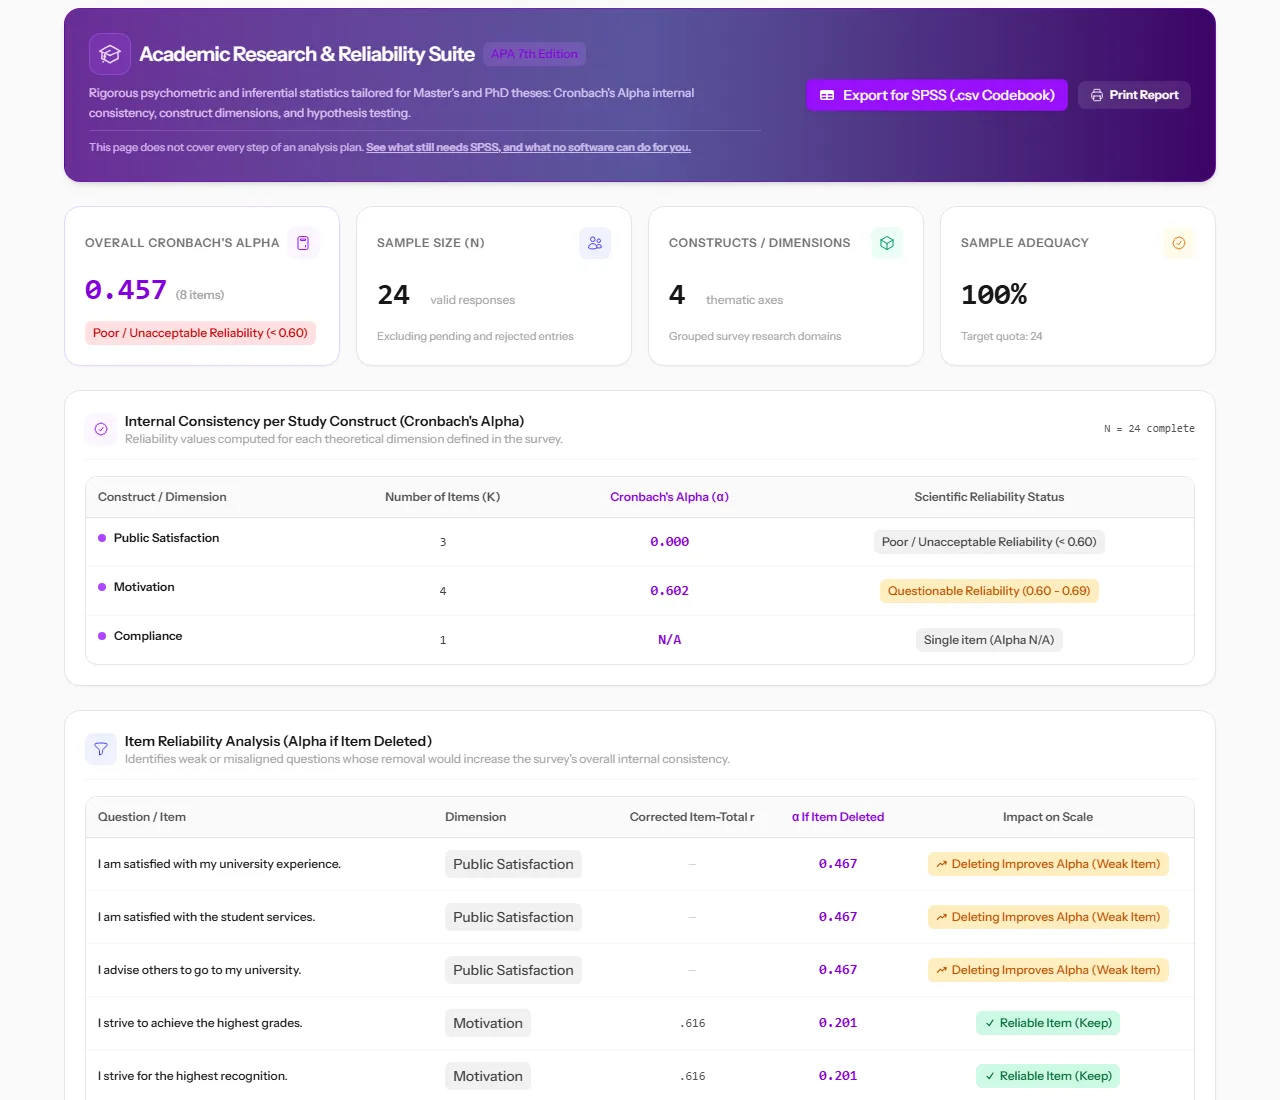Click the Sample Size users icon
Screen dimensions: 1280x1100
(x=595, y=243)
